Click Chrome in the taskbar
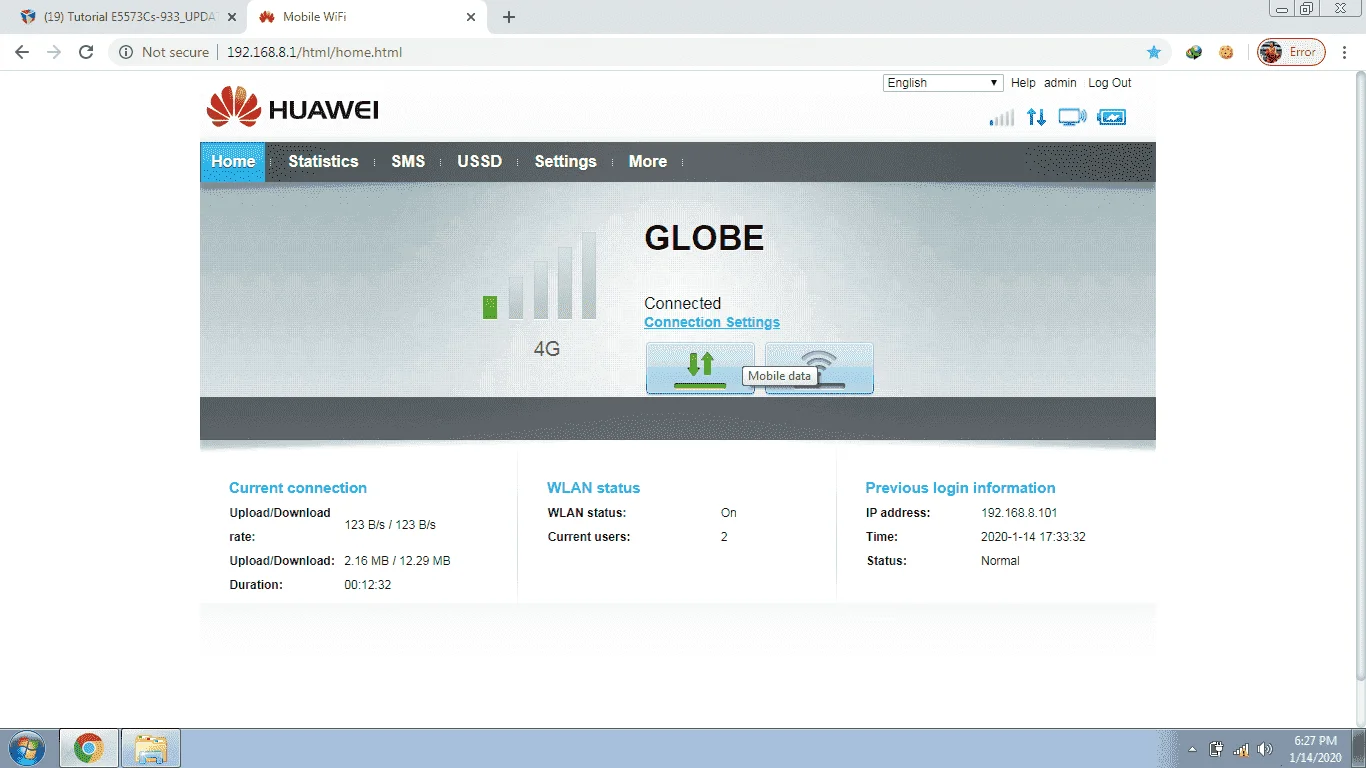 click(x=88, y=748)
